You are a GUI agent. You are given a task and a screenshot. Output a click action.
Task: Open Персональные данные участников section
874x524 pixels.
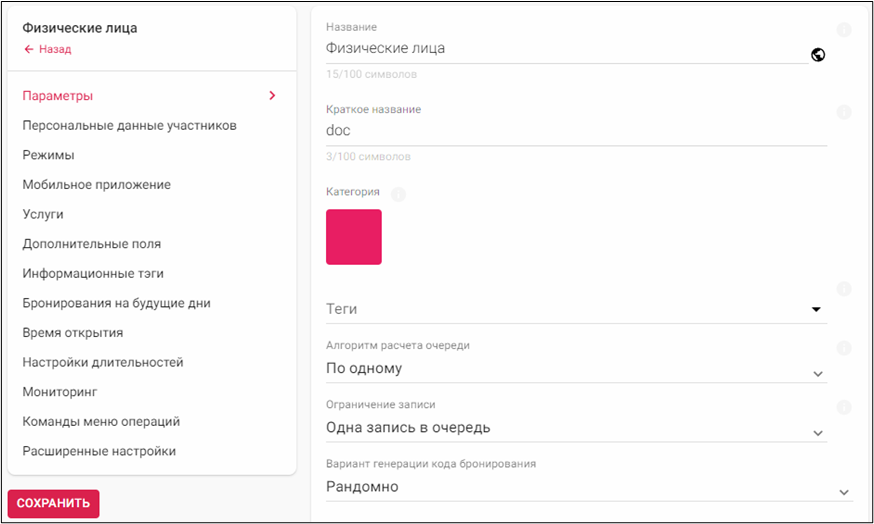[129, 125]
